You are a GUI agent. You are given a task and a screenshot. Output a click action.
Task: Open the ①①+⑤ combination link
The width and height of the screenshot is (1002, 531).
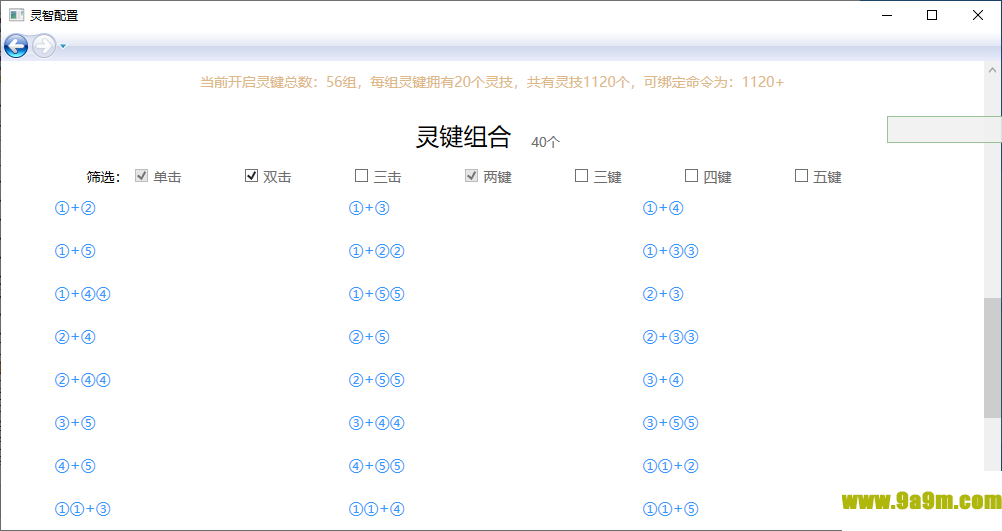[670, 509]
